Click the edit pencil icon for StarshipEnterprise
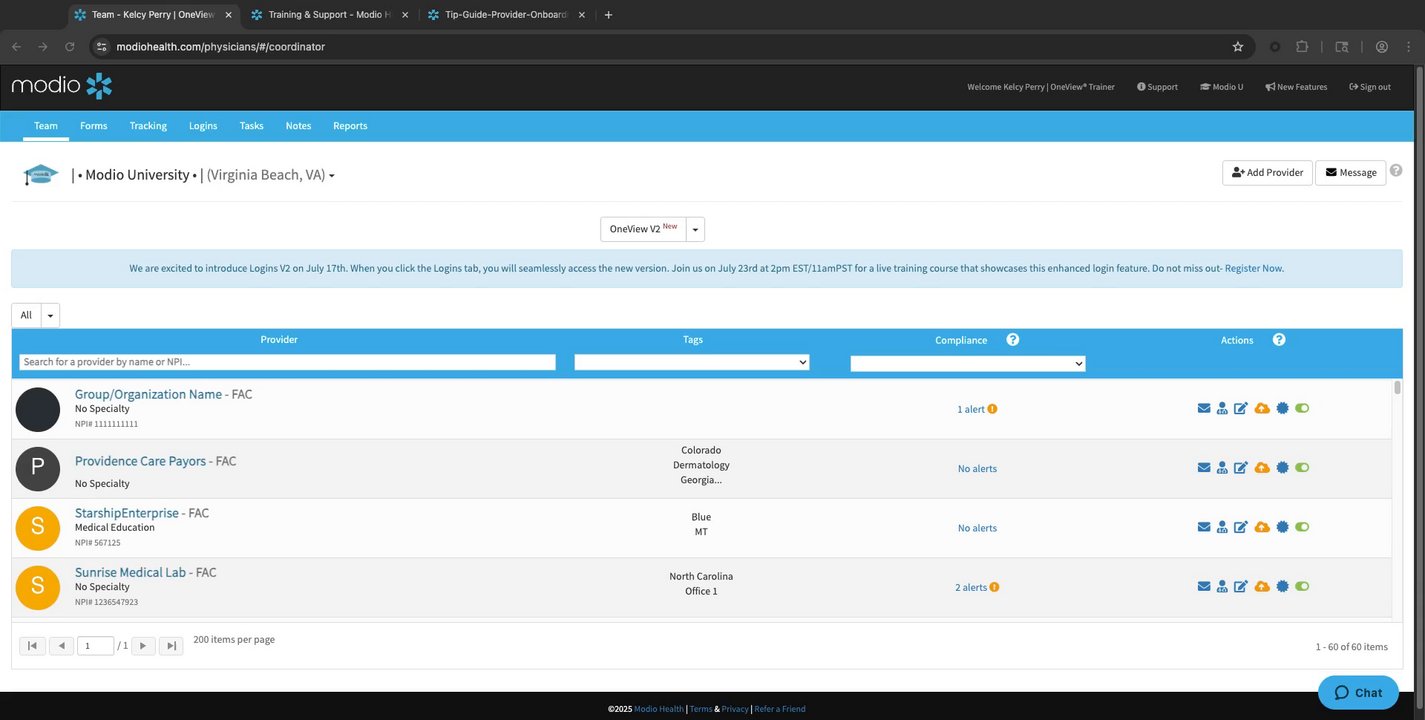This screenshot has width=1425, height=720. 1241,527
